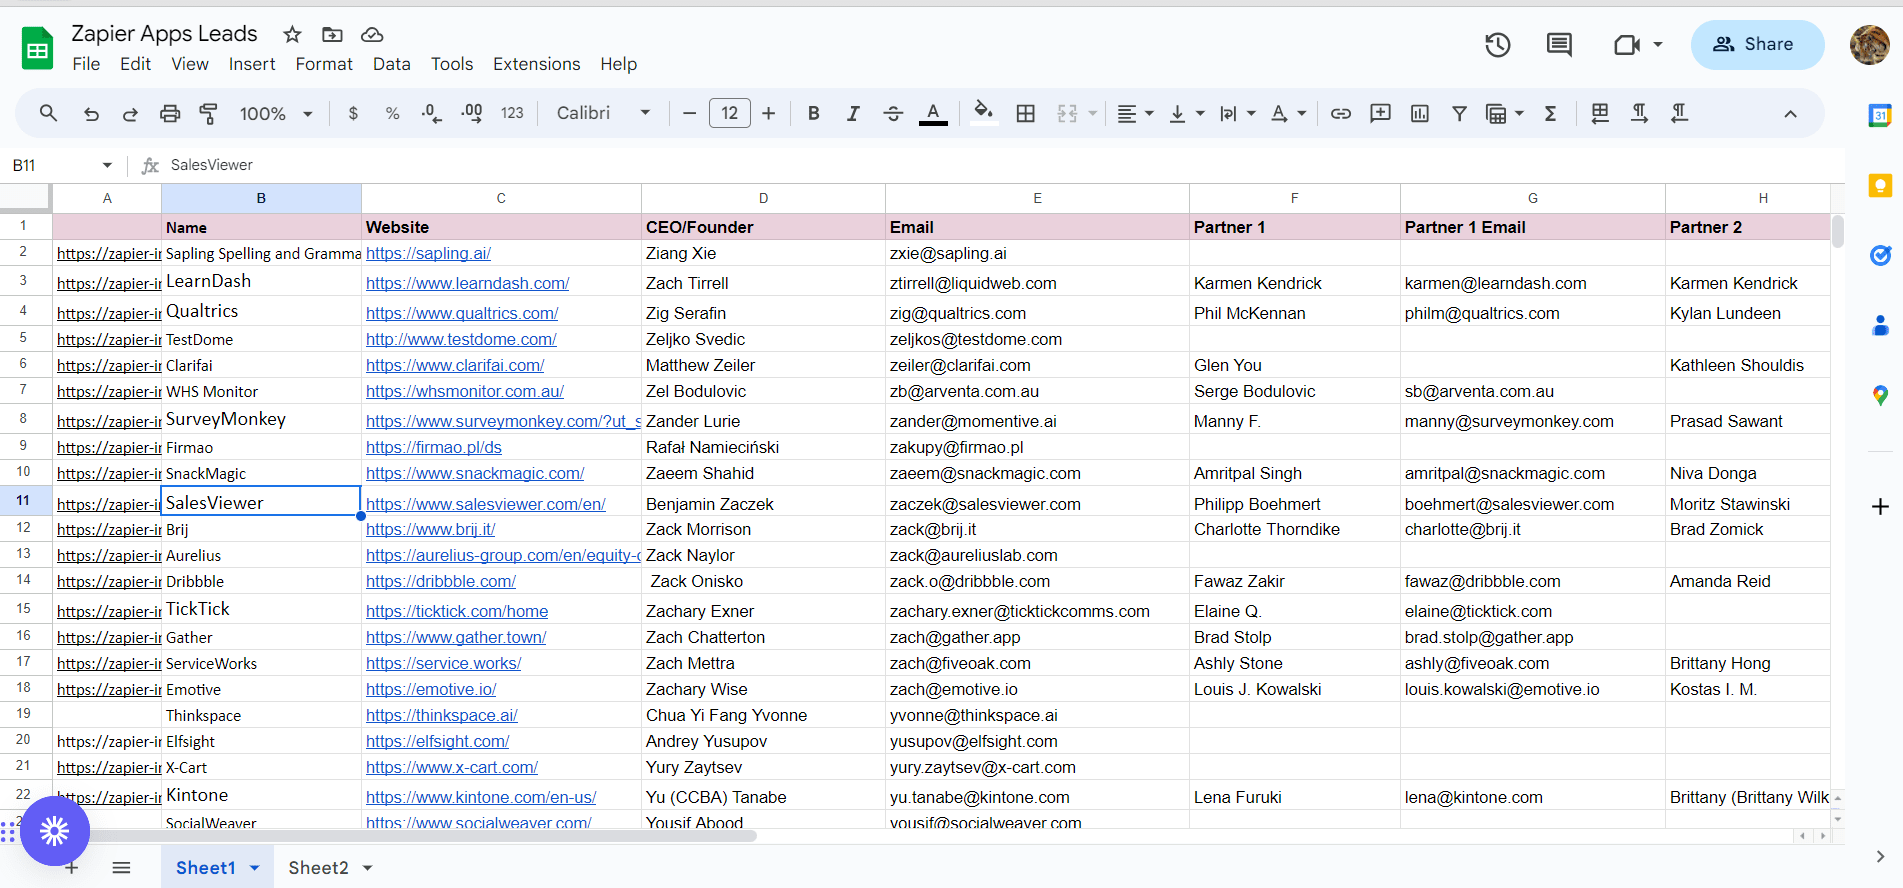Open fill color picker
The height and width of the screenshot is (888, 1903).
pos(984,113)
